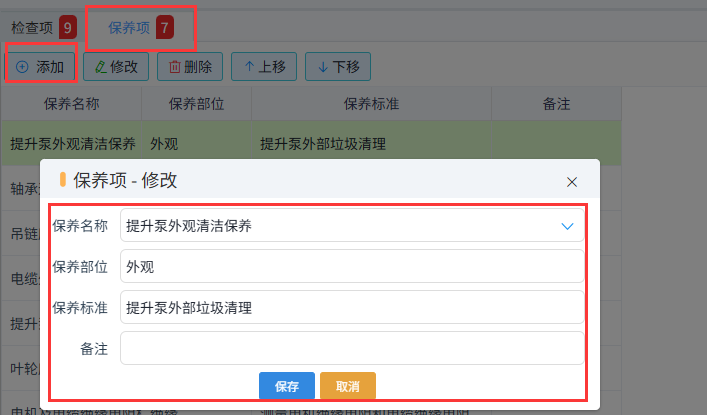Click the red 7 badge on 保养项
Viewport: 707px width, 415px height.
click(x=165, y=28)
